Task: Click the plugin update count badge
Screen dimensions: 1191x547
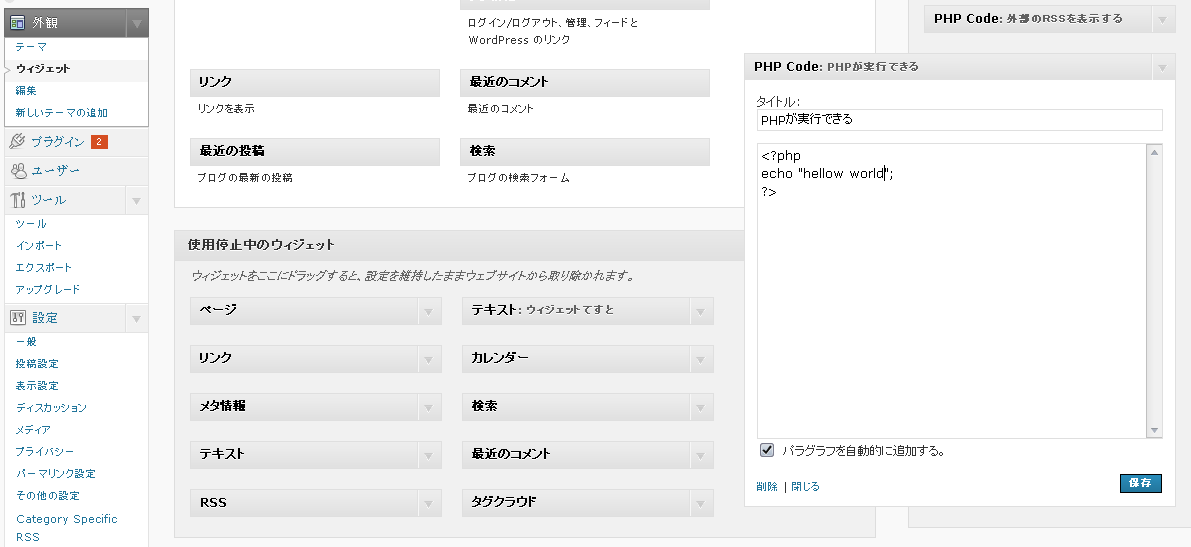Action: click(99, 142)
